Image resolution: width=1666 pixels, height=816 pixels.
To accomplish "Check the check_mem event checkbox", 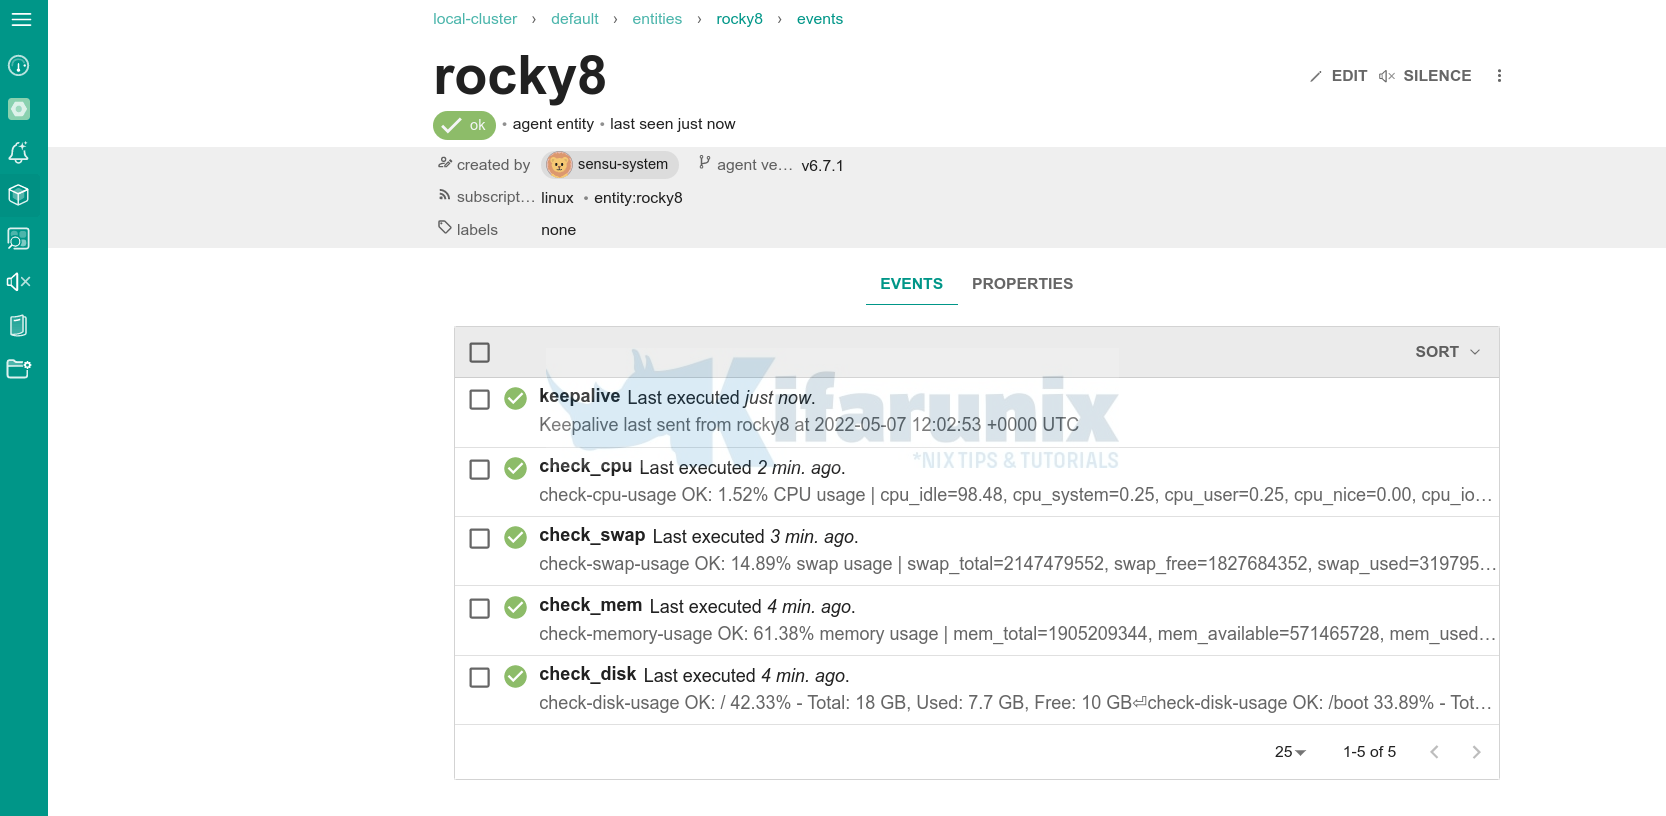I will [x=480, y=609].
